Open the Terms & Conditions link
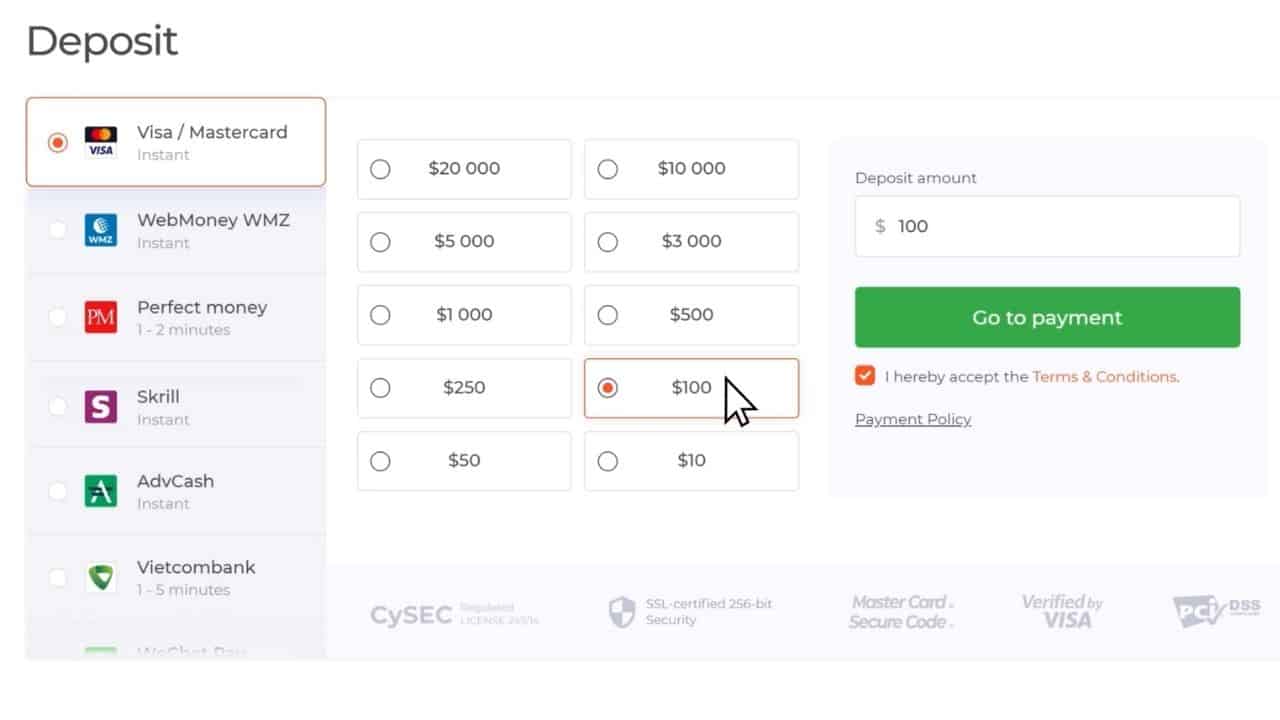 tap(1104, 377)
